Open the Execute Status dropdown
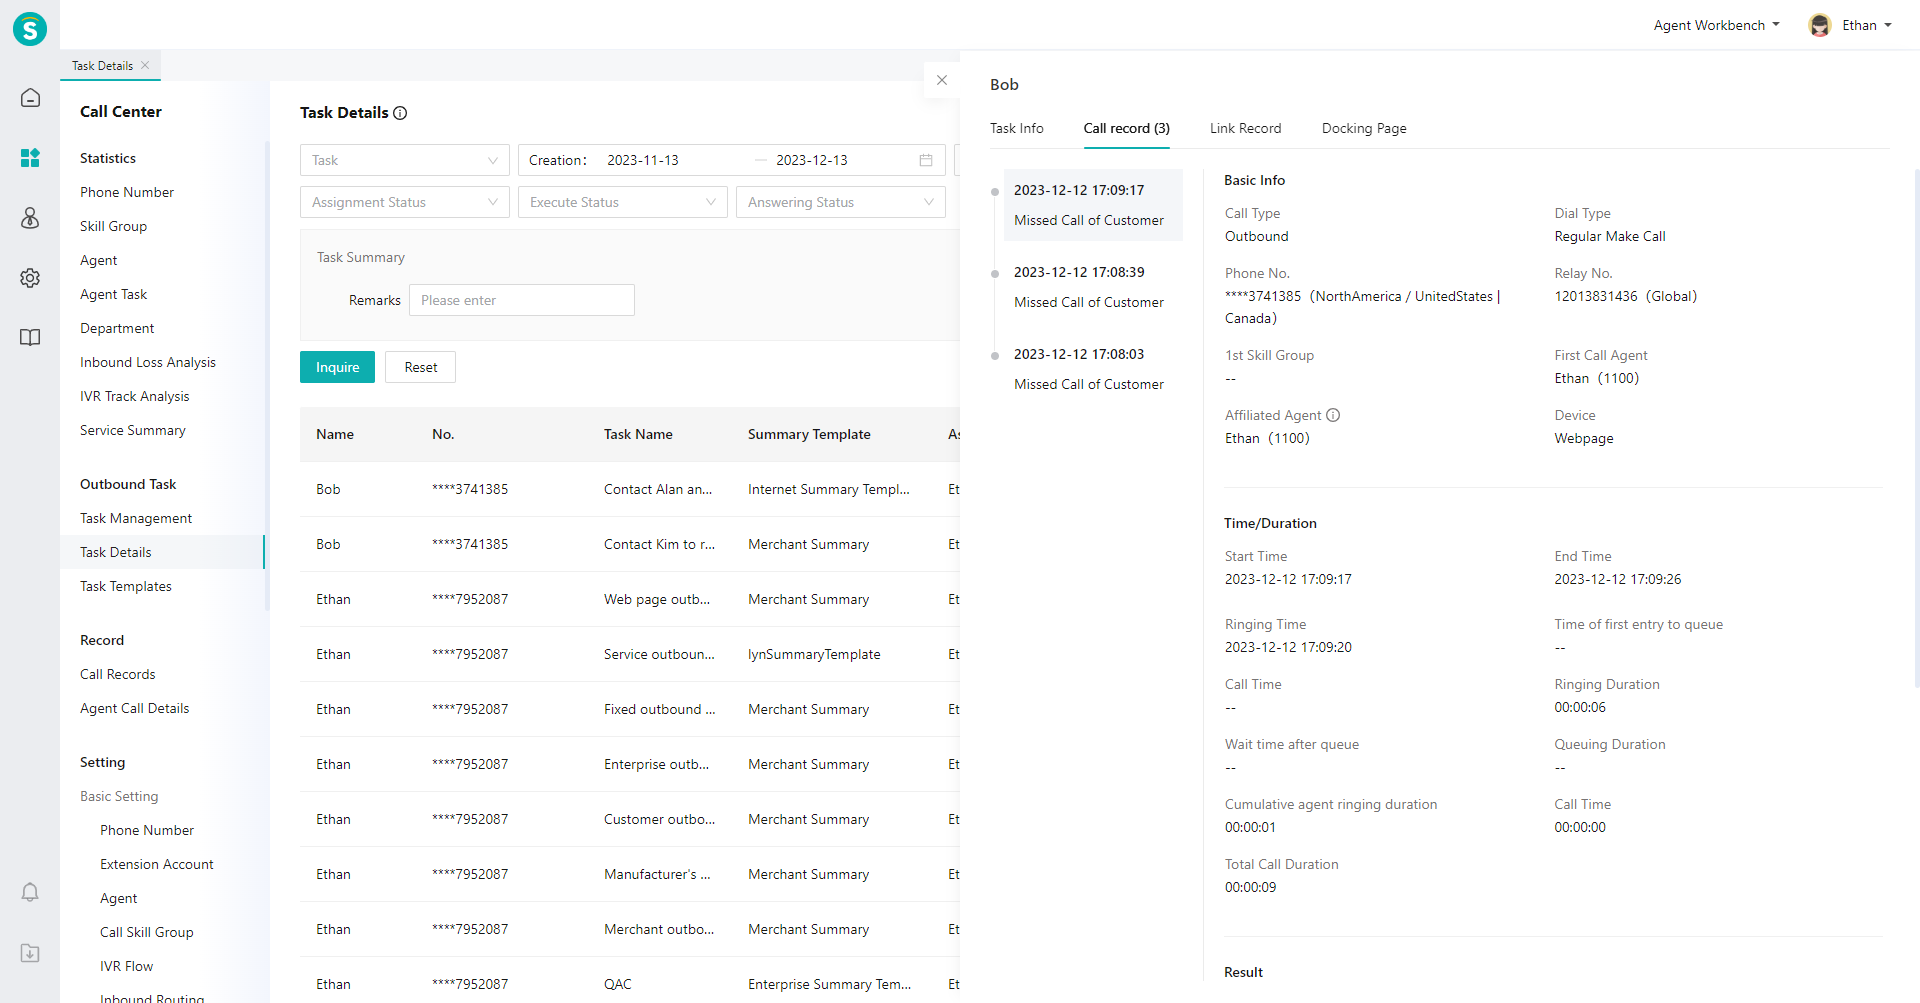 click(x=623, y=202)
